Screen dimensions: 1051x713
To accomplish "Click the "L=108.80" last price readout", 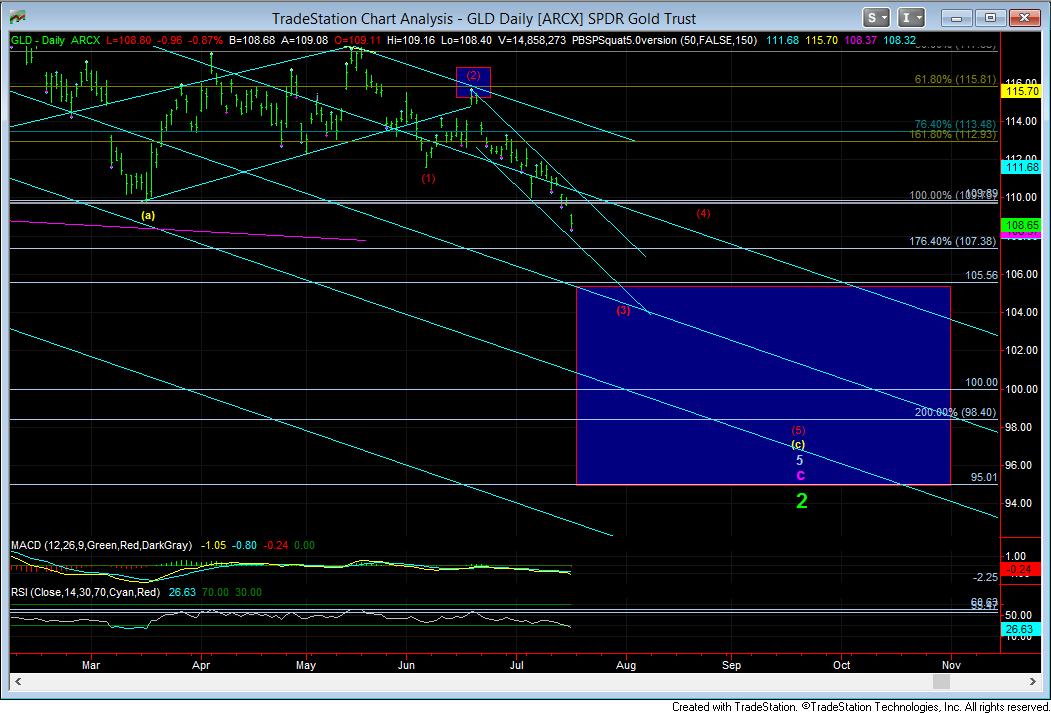I will (127, 40).
